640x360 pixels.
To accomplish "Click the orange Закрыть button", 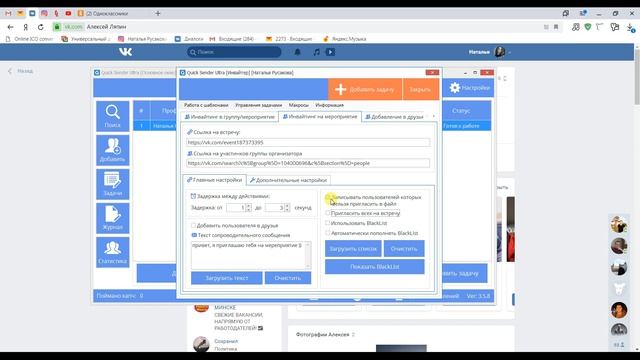I will click(x=420, y=89).
